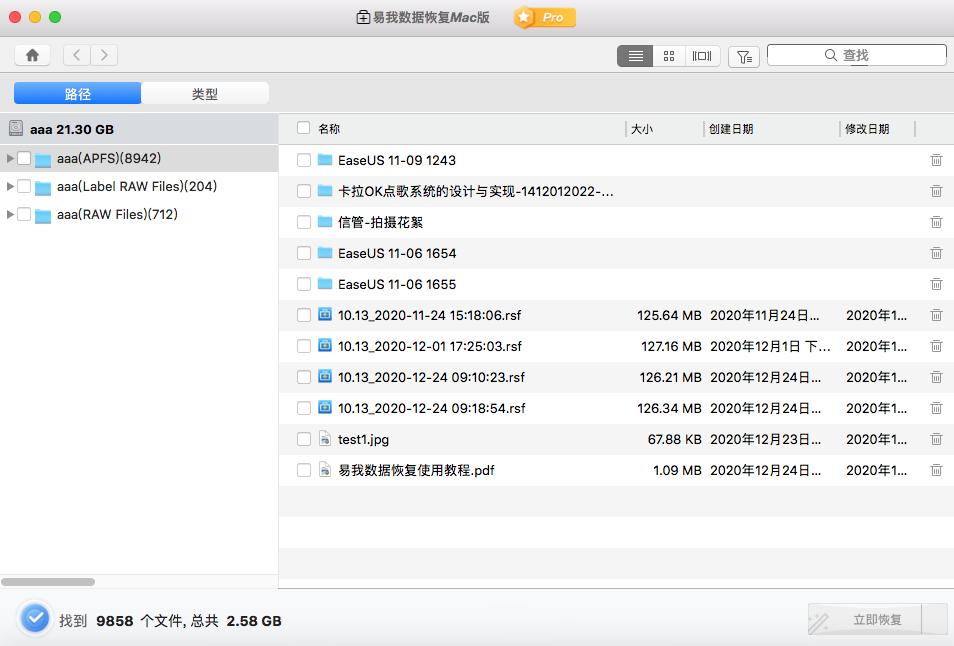Expand the aaa(APFS)(8942) tree node
954x646 pixels.
click(x=10, y=157)
